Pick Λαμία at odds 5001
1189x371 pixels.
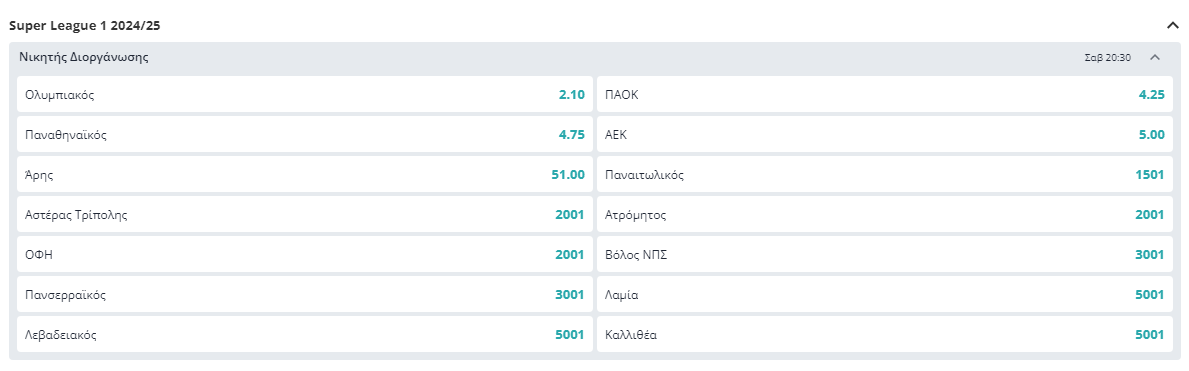pos(884,294)
